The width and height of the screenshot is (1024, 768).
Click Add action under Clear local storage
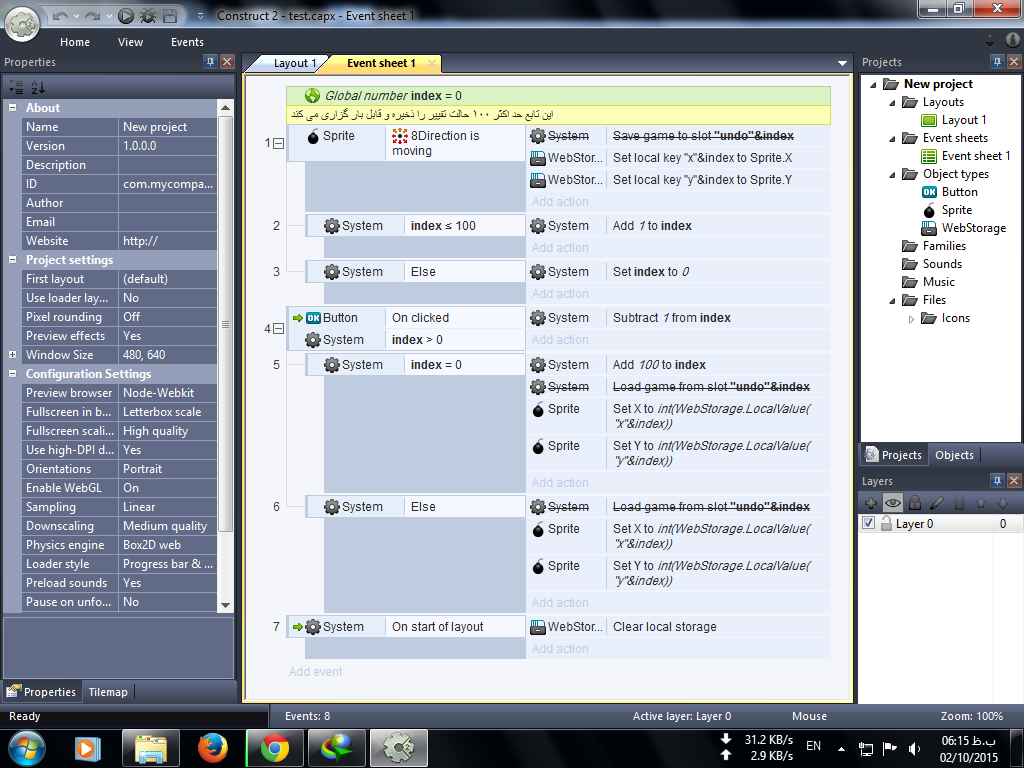(560, 648)
